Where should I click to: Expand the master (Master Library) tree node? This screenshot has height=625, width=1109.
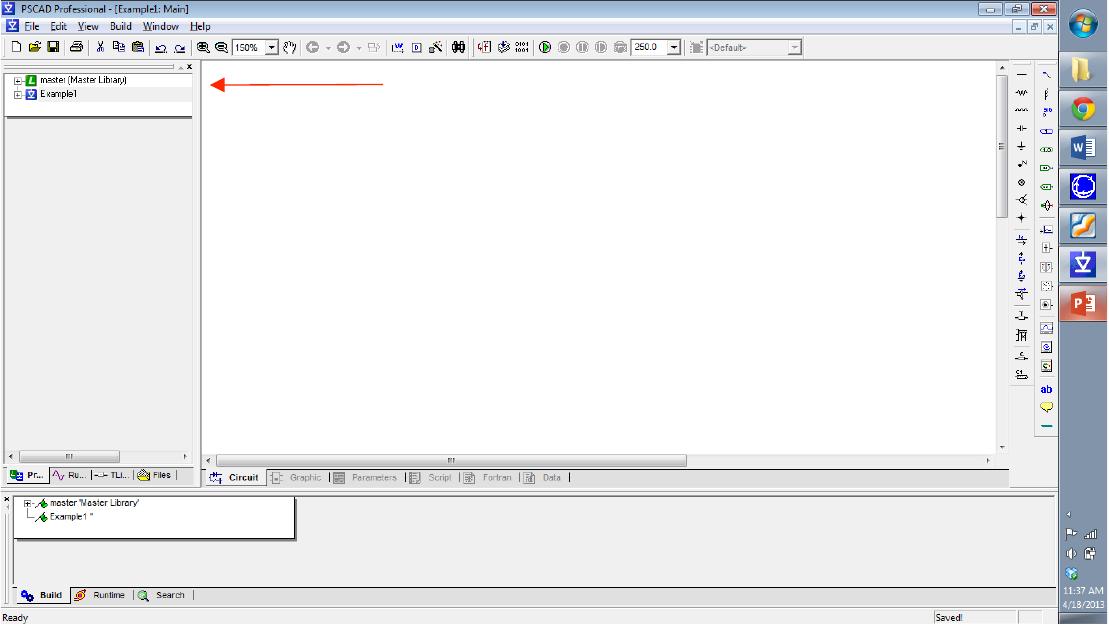point(18,80)
